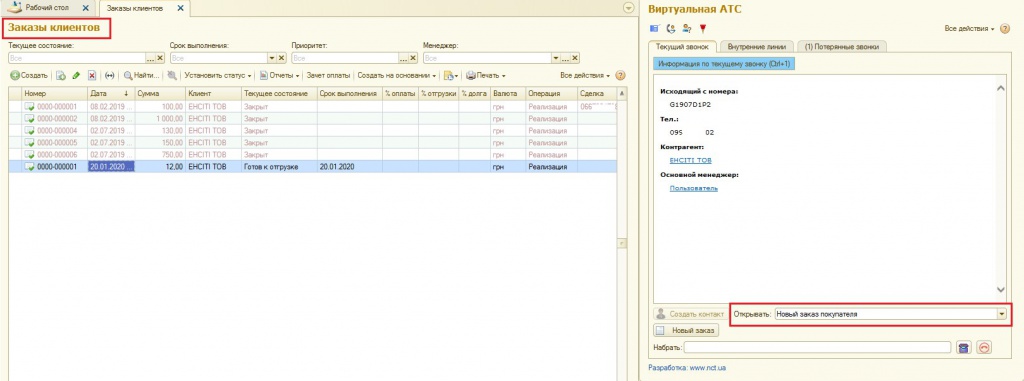
Task: Click the Готов к отгрузке status cell
Action: point(279,167)
